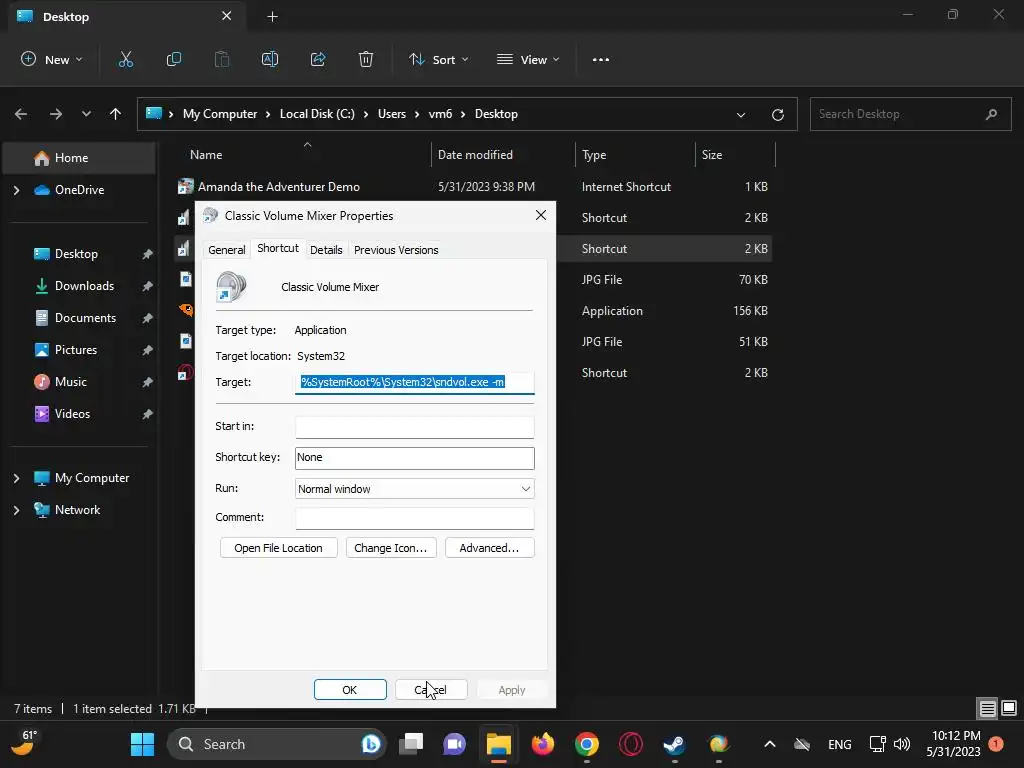Click Cancel in the Properties dialog
Viewport: 1024px width, 768px height.
pyautogui.click(x=431, y=690)
